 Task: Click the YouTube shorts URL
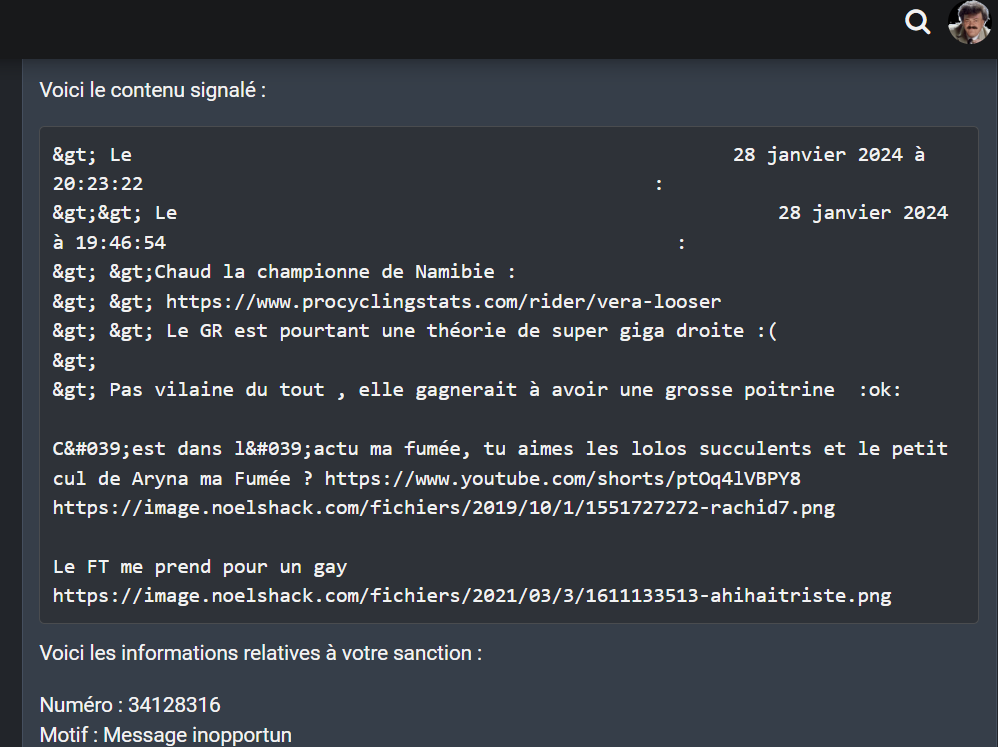click(x=562, y=478)
